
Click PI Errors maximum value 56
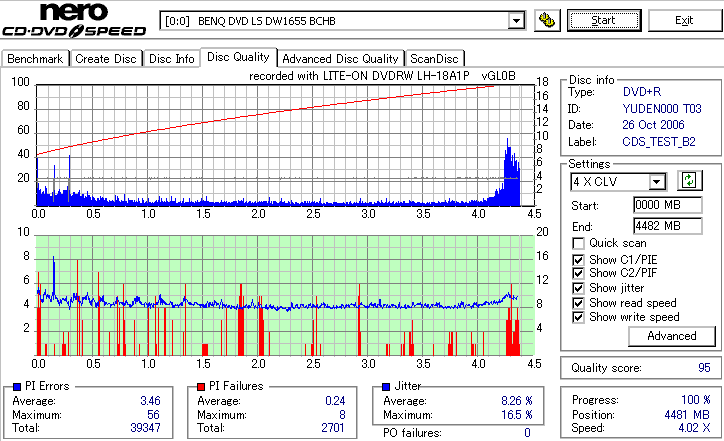pos(153,415)
